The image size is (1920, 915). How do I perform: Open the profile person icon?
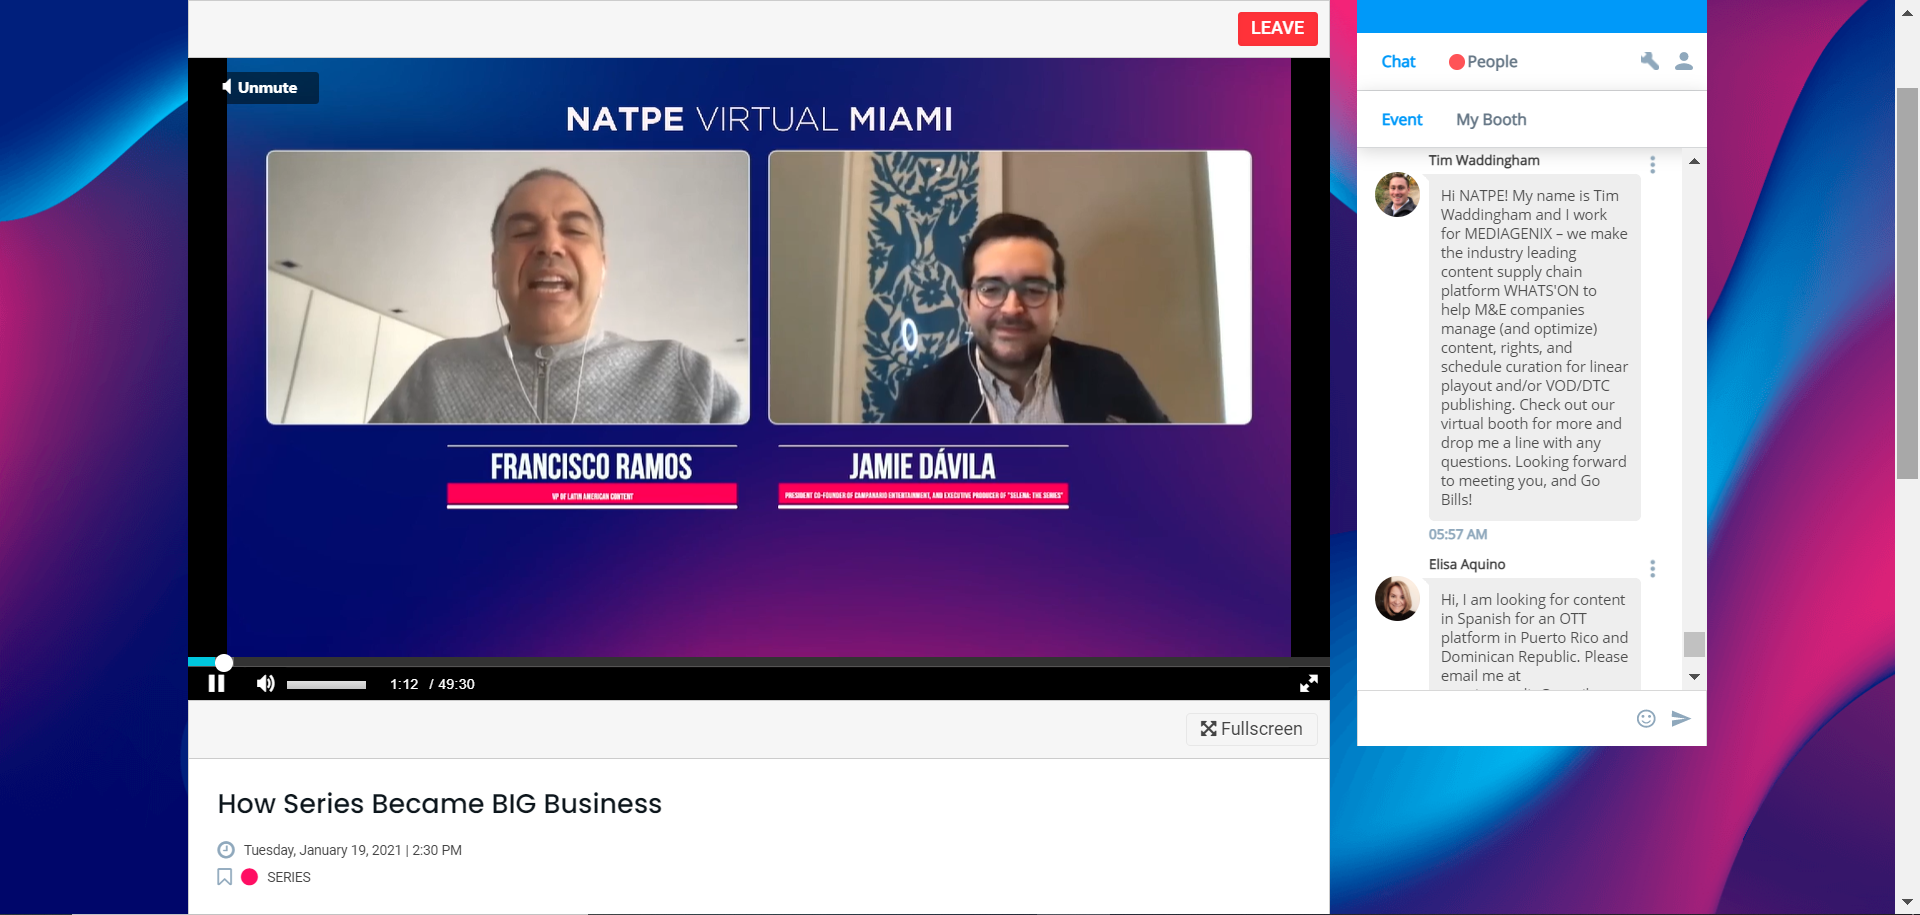1684,61
